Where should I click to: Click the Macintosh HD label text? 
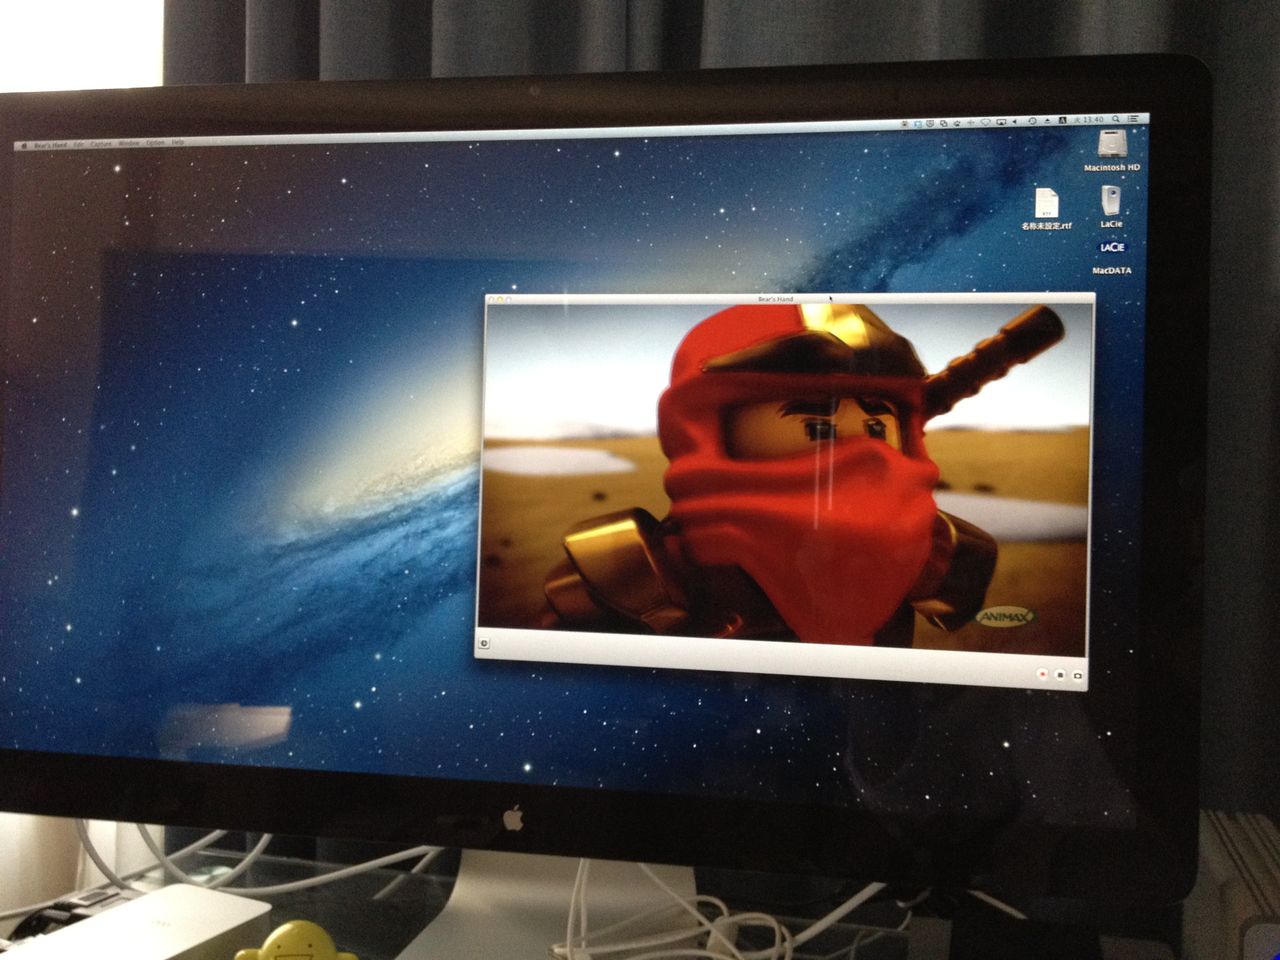tap(1112, 168)
